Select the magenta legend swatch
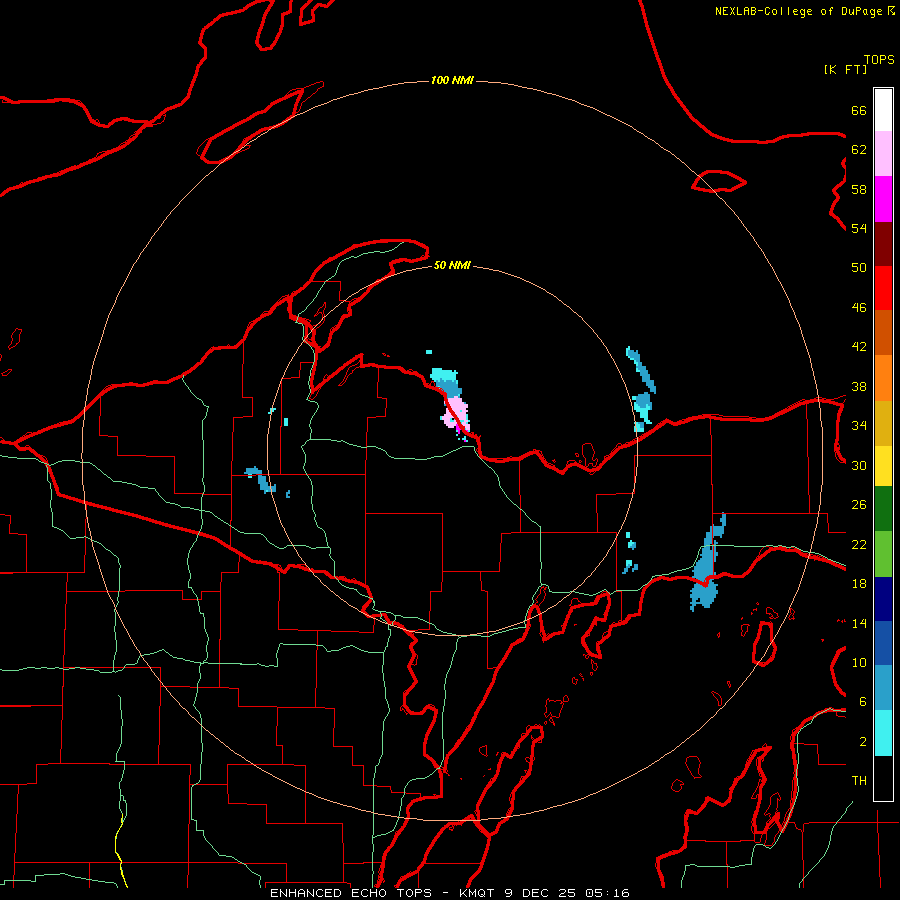Viewport: 900px width, 900px height. coord(883,199)
